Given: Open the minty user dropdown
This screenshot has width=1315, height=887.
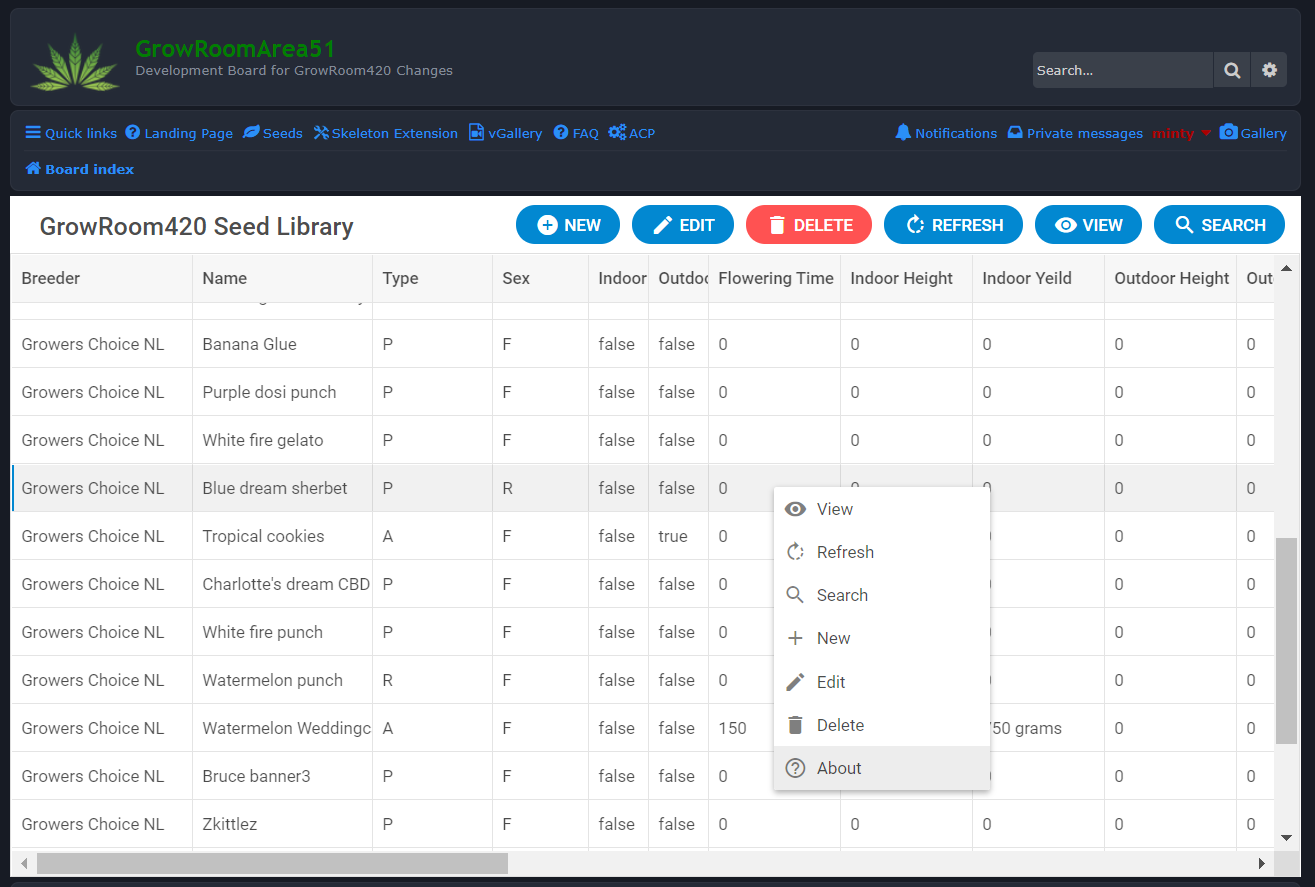Looking at the screenshot, I should (1181, 133).
